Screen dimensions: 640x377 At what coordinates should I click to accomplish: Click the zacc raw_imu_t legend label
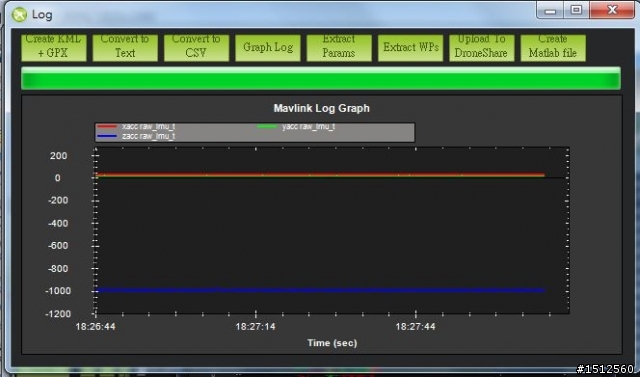[148, 136]
